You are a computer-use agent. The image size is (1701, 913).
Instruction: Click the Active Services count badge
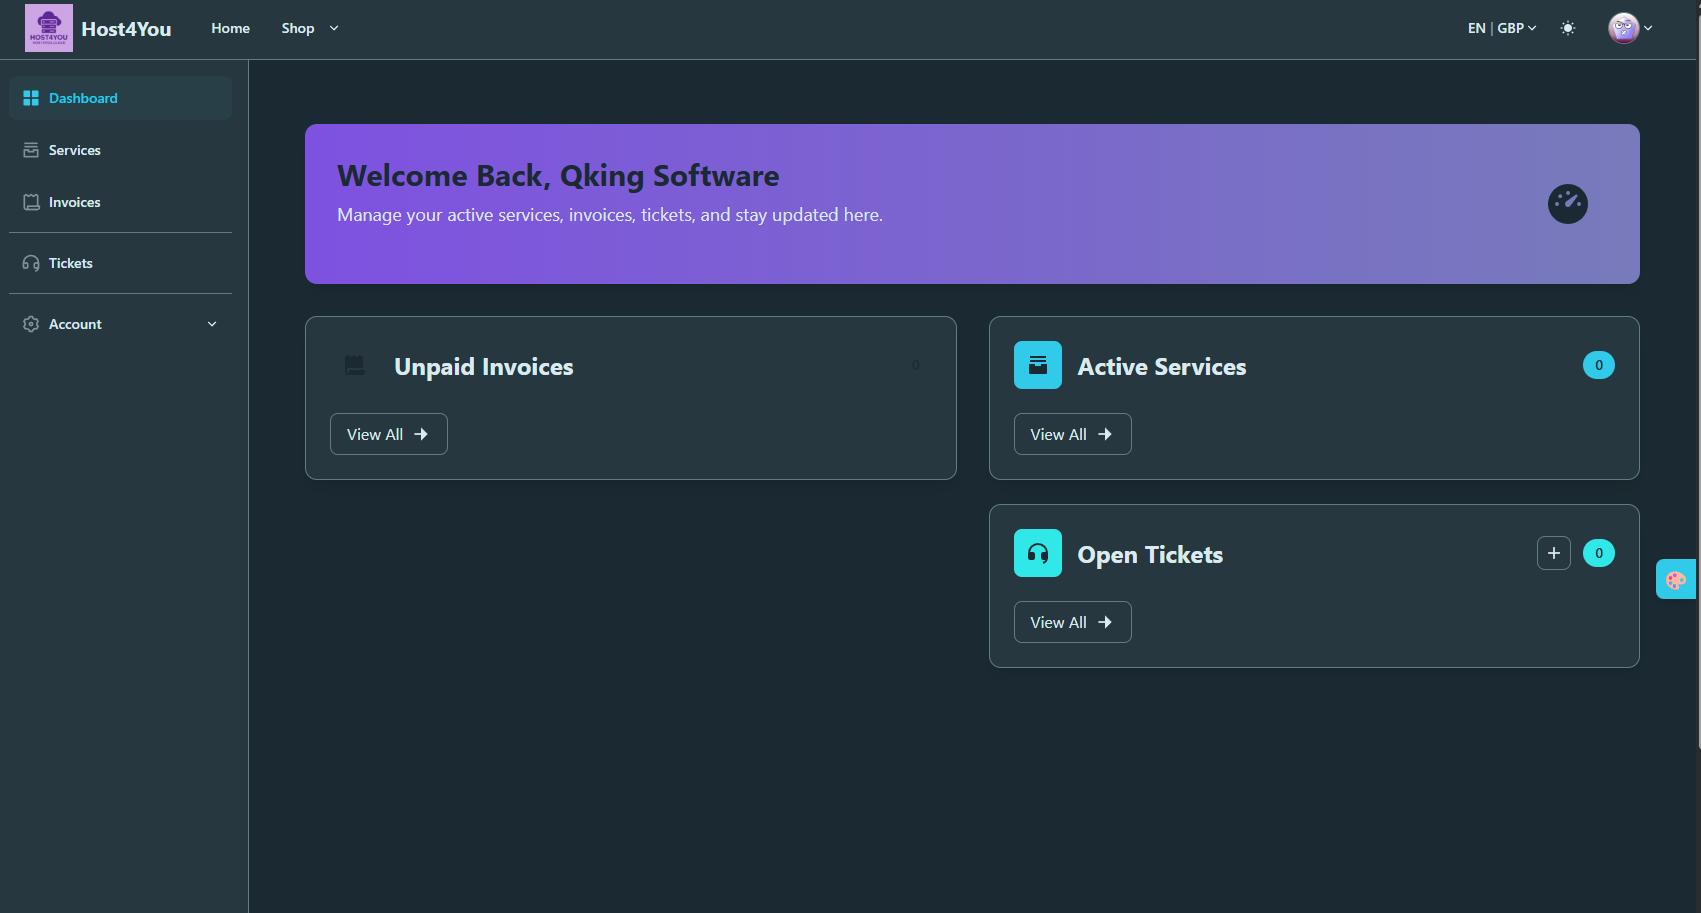tap(1598, 365)
